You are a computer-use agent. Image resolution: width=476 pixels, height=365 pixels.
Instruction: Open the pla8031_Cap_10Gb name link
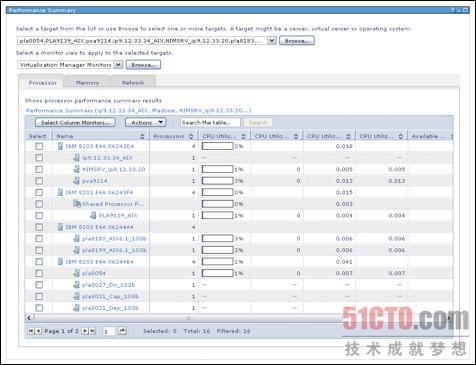110,296
